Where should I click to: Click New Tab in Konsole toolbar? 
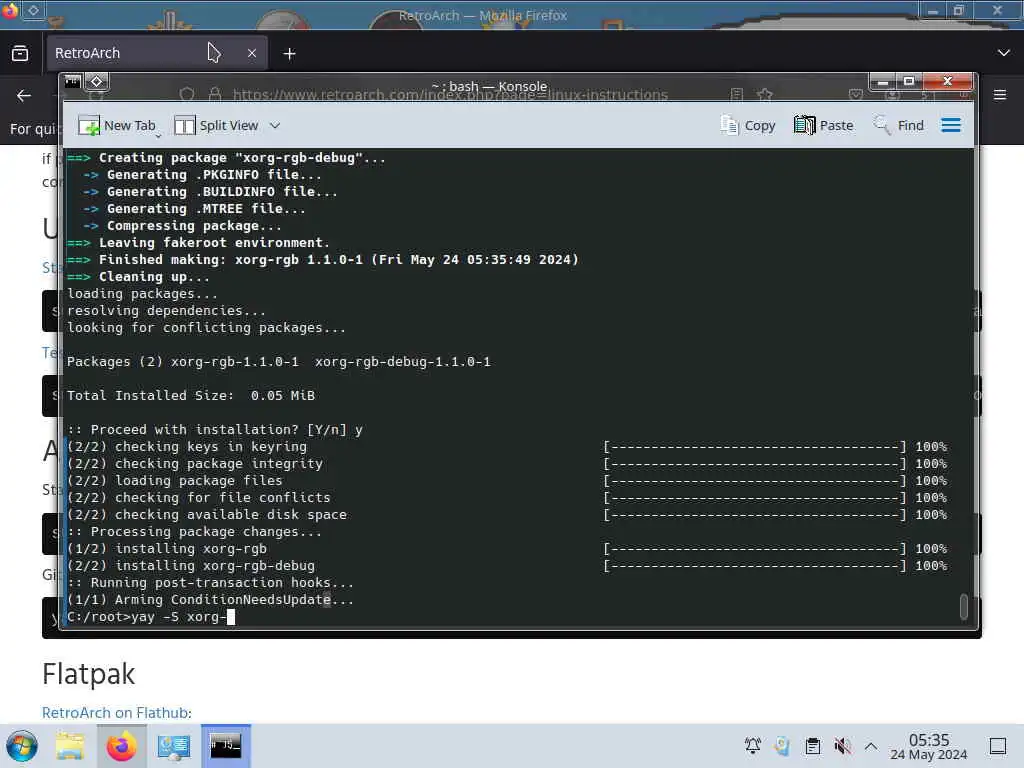(x=117, y=125)
